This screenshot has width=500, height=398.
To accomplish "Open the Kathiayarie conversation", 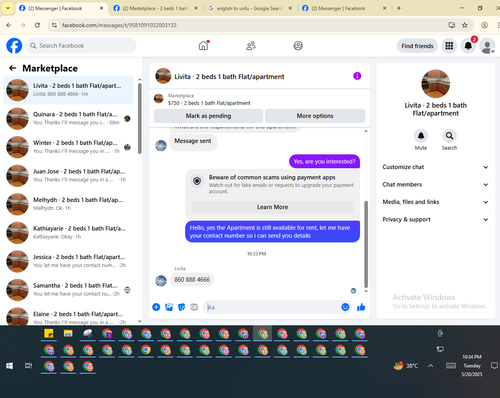I will pyautogui.click(x=68, y=233).
